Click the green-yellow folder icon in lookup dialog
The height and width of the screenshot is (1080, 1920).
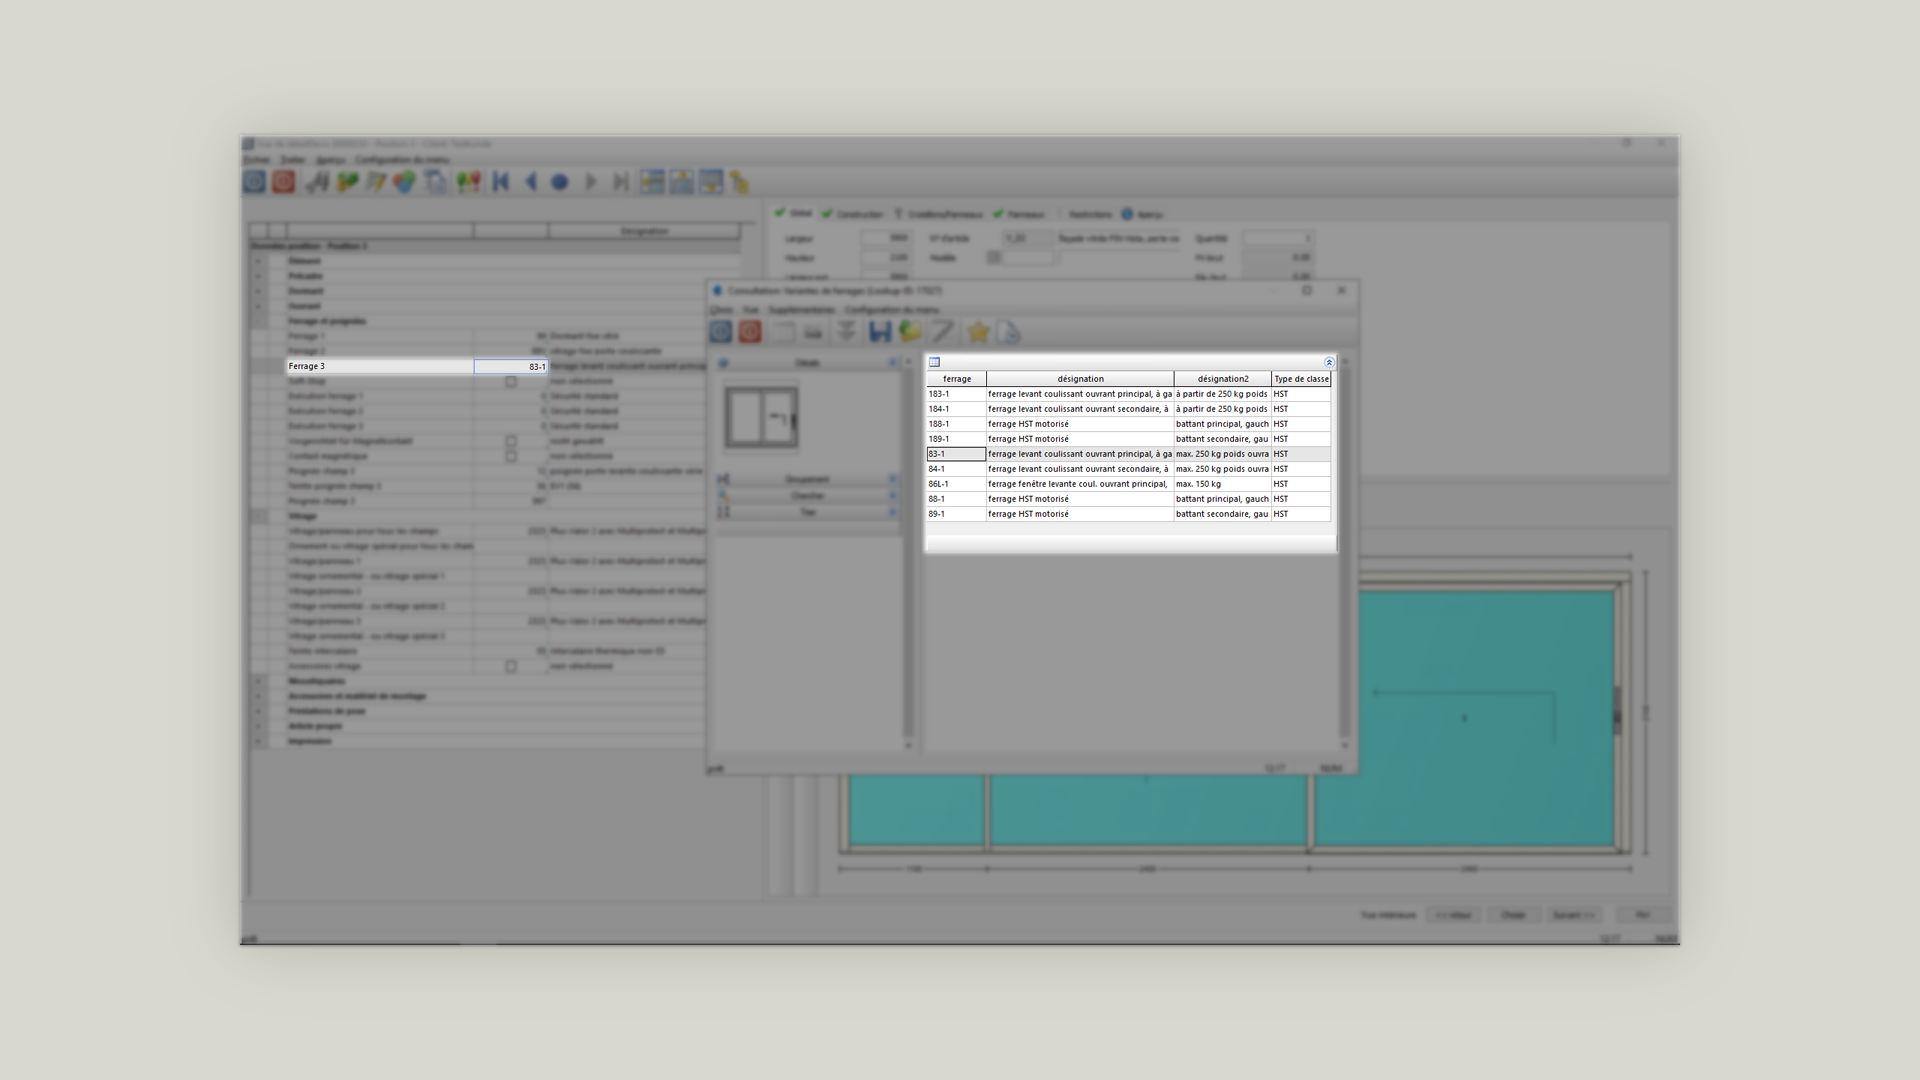coord(910,332)
